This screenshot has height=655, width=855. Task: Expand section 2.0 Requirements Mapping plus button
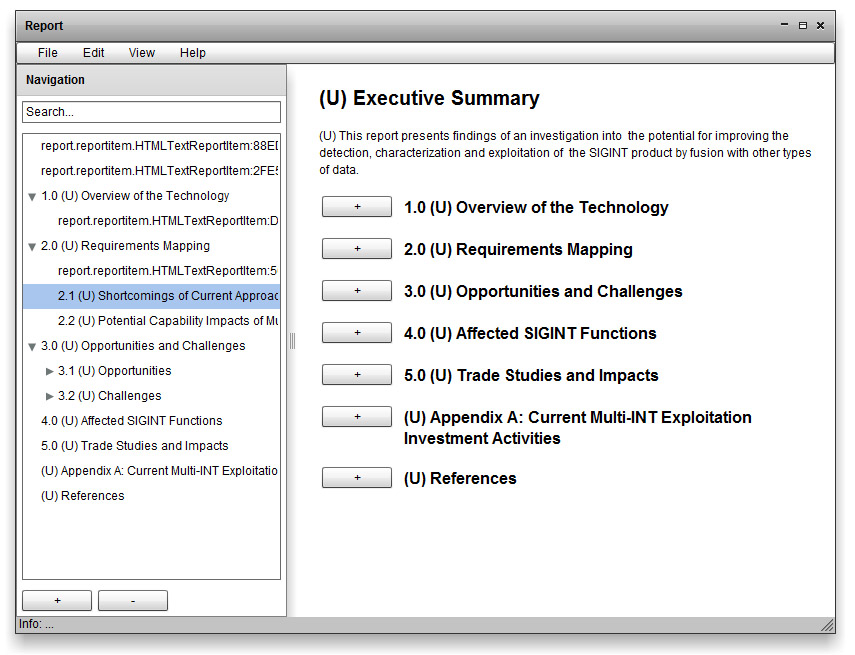356,249
